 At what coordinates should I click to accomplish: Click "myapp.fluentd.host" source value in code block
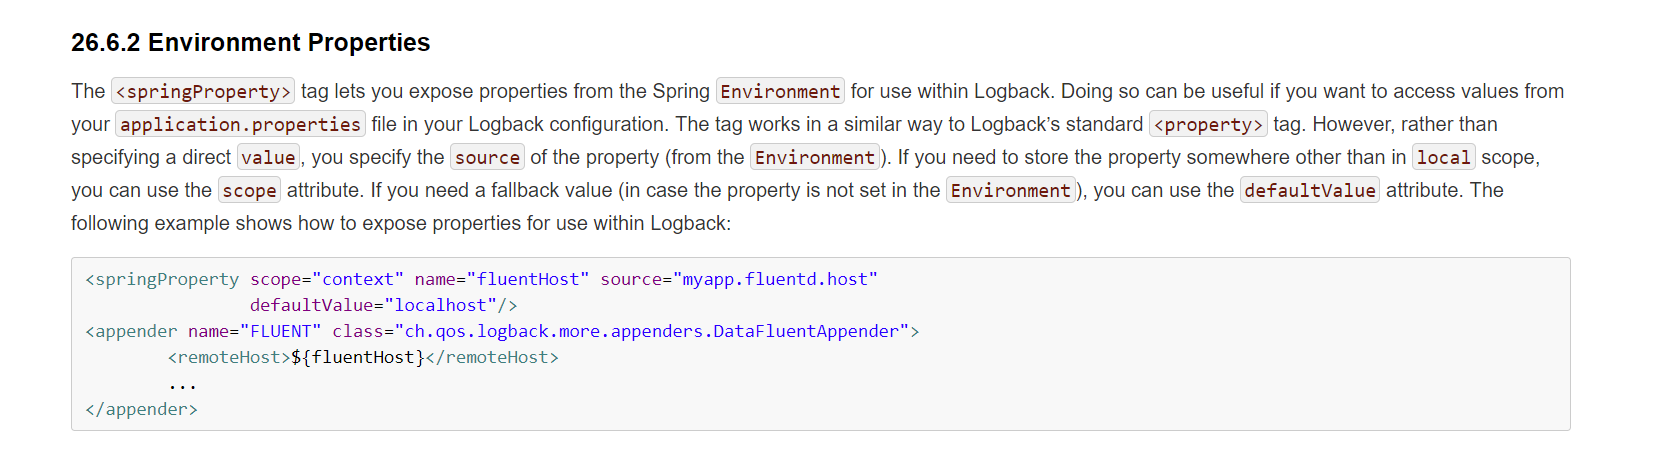click(775, 280)
